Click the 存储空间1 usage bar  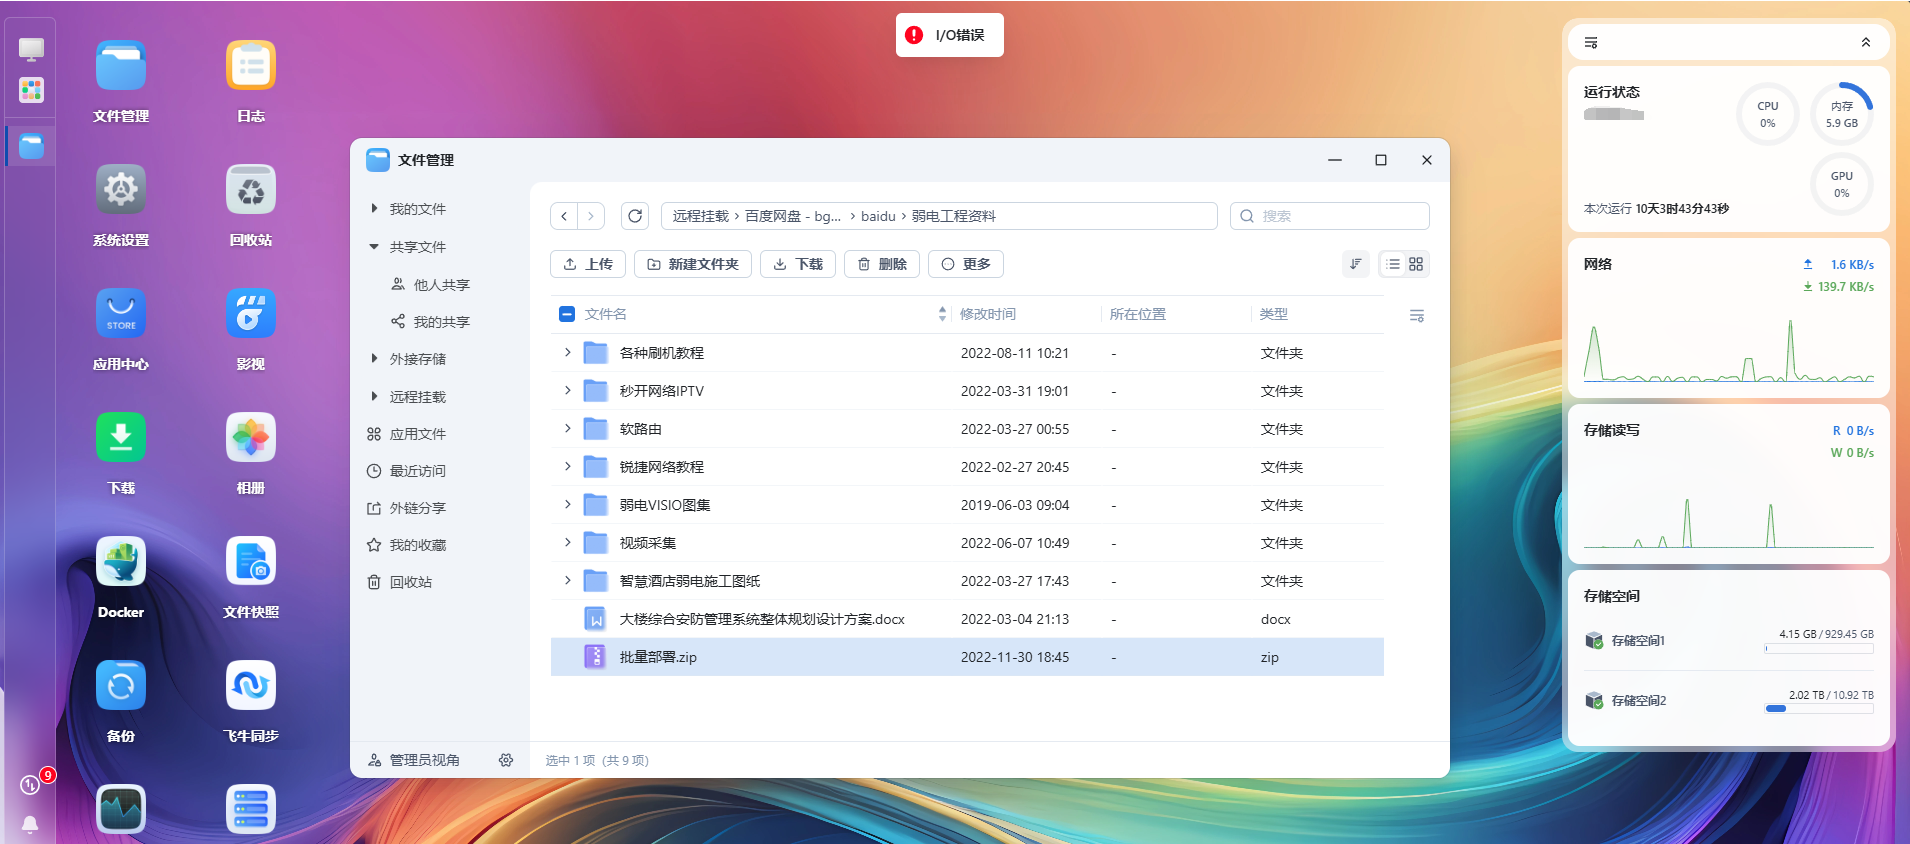point(1820,648)
